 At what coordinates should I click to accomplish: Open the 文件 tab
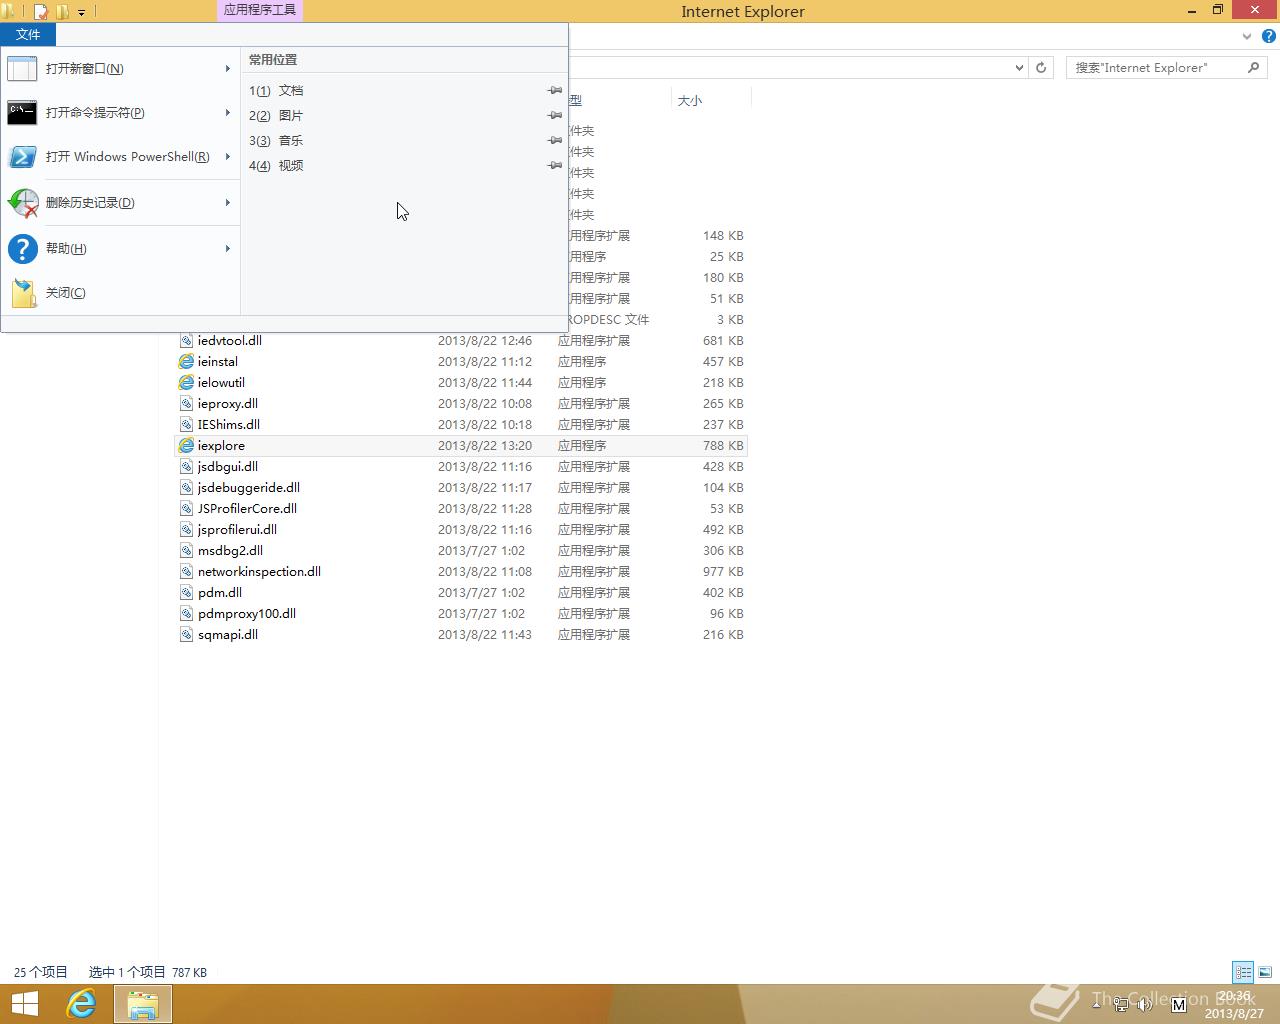(28, 34)
